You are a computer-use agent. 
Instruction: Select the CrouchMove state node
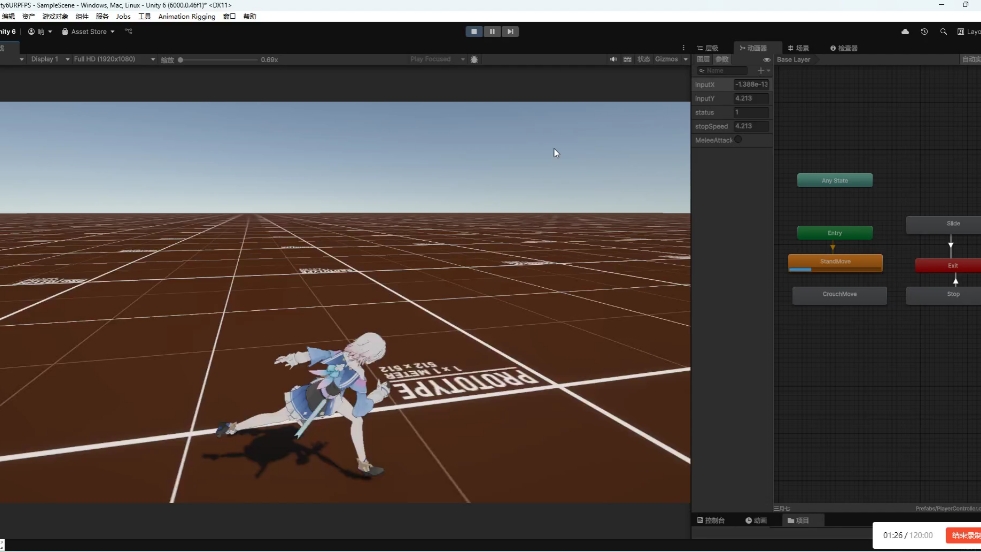840,295
